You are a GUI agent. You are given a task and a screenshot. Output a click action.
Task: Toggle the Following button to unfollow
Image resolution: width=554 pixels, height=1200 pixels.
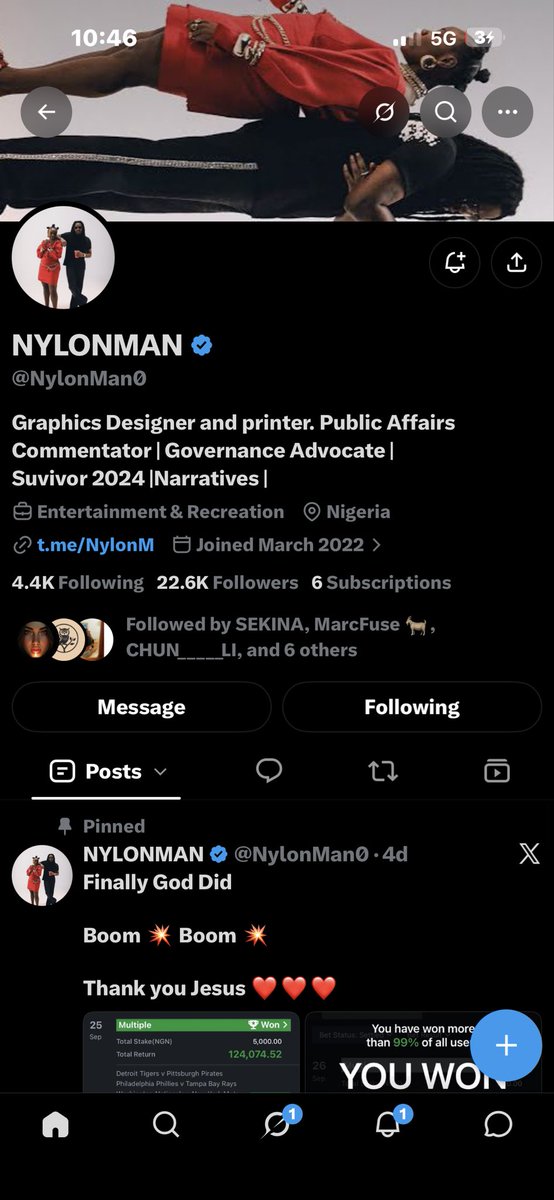tap(412, 707)
